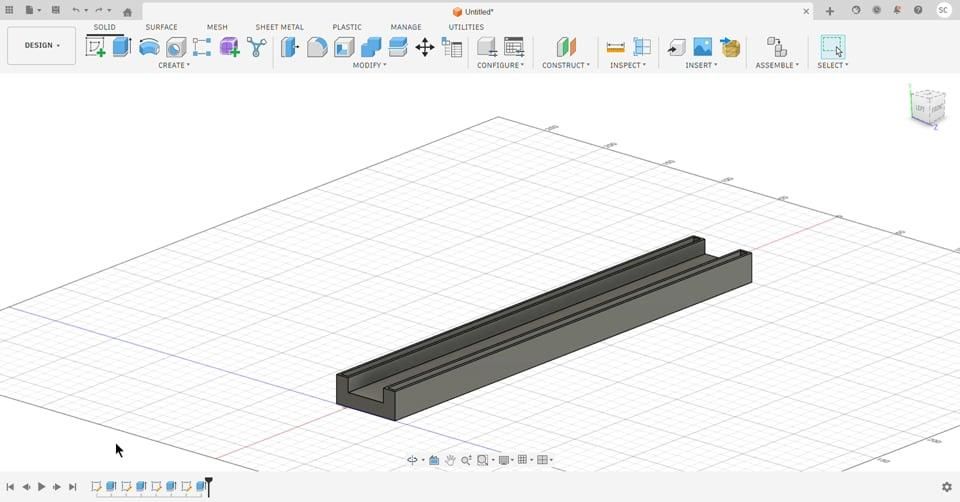Open the Configuration Table icon
Image resolution: width=960 pixels, height=502 pixels.
pos(514,47)
